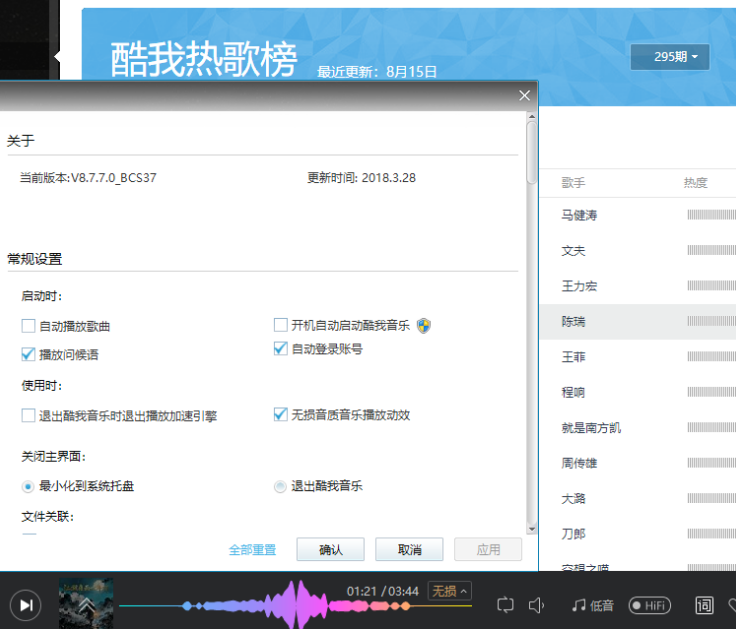Click the next track button
736x629 pixels.
[x=26, y=604]
